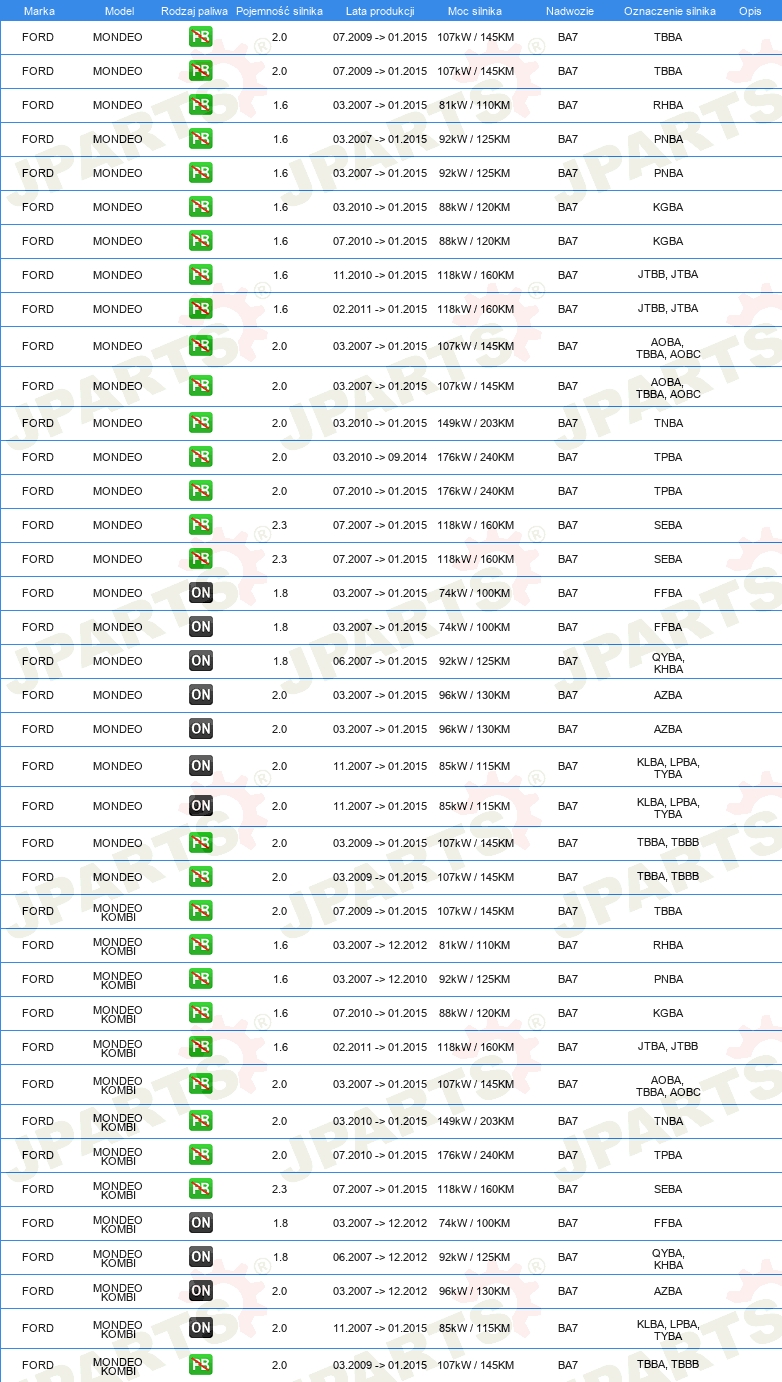Select petrol icon in Mondeo 02.2011 JTBB row
The width and height of the screenshot is (782, 1382).
tap(201, 309)
